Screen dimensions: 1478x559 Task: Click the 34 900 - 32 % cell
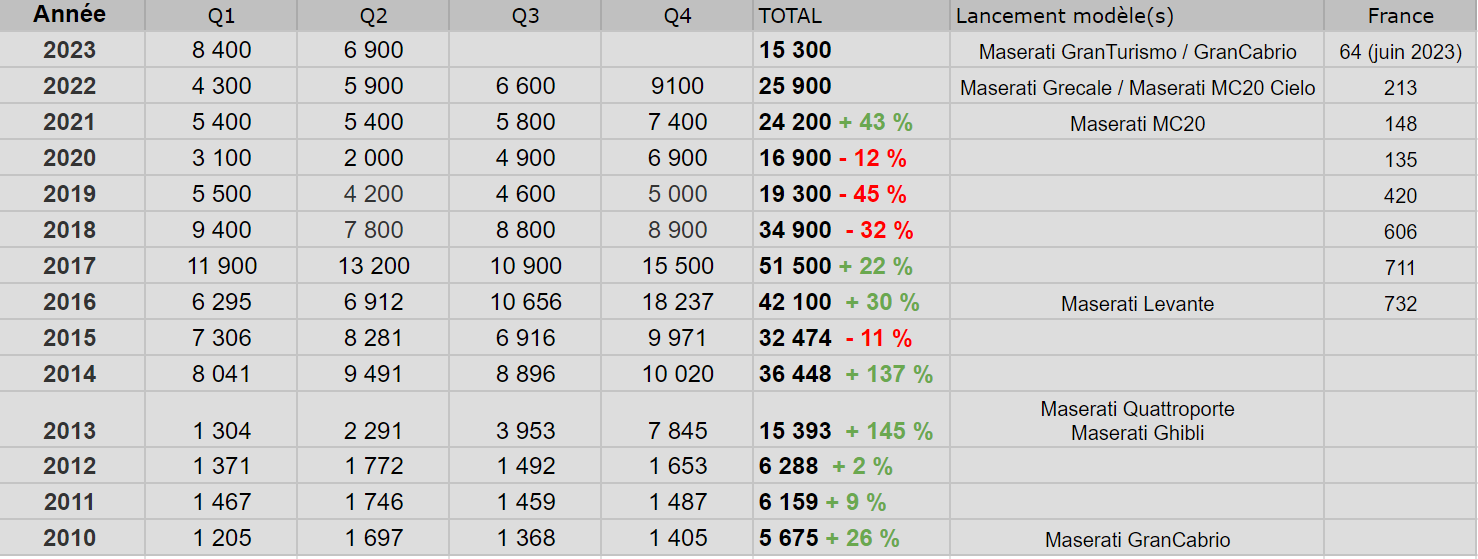click(851, 230)
